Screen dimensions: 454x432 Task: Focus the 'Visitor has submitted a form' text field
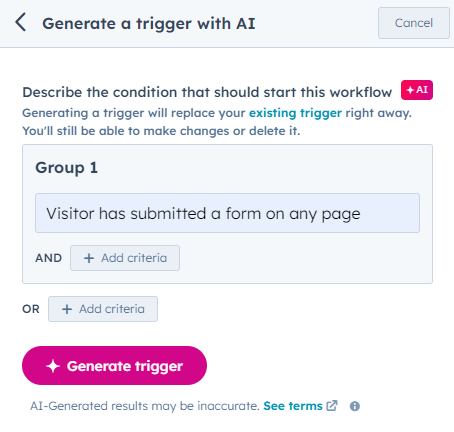(x=227, y=213)
